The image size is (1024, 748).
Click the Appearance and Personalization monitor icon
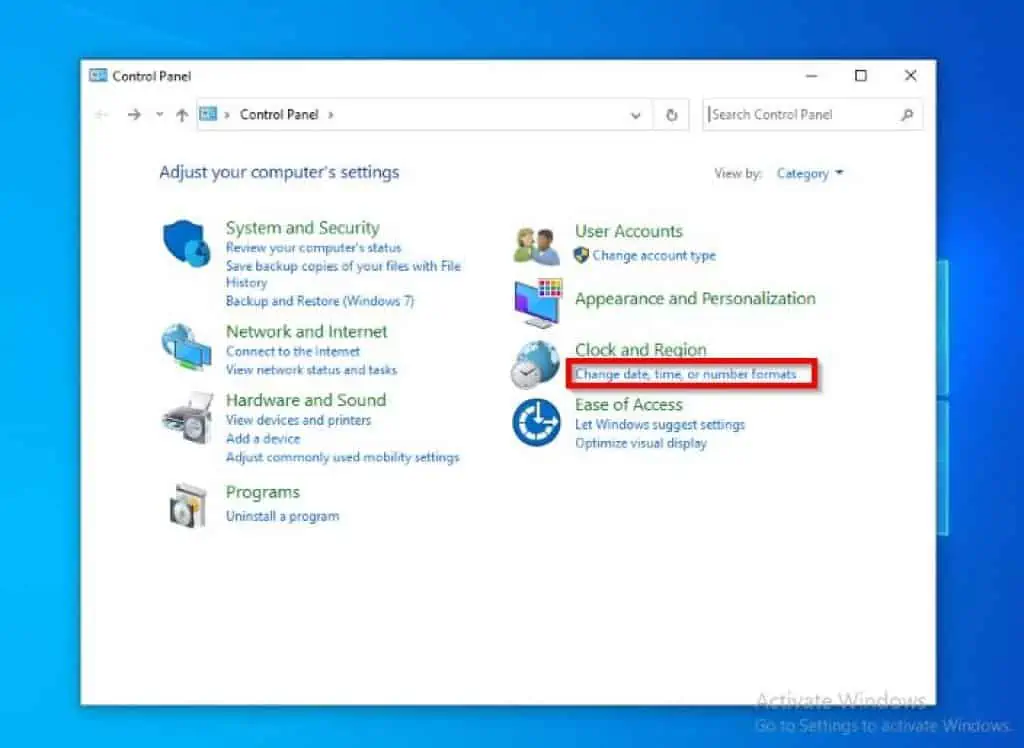(x=538, y=303)
